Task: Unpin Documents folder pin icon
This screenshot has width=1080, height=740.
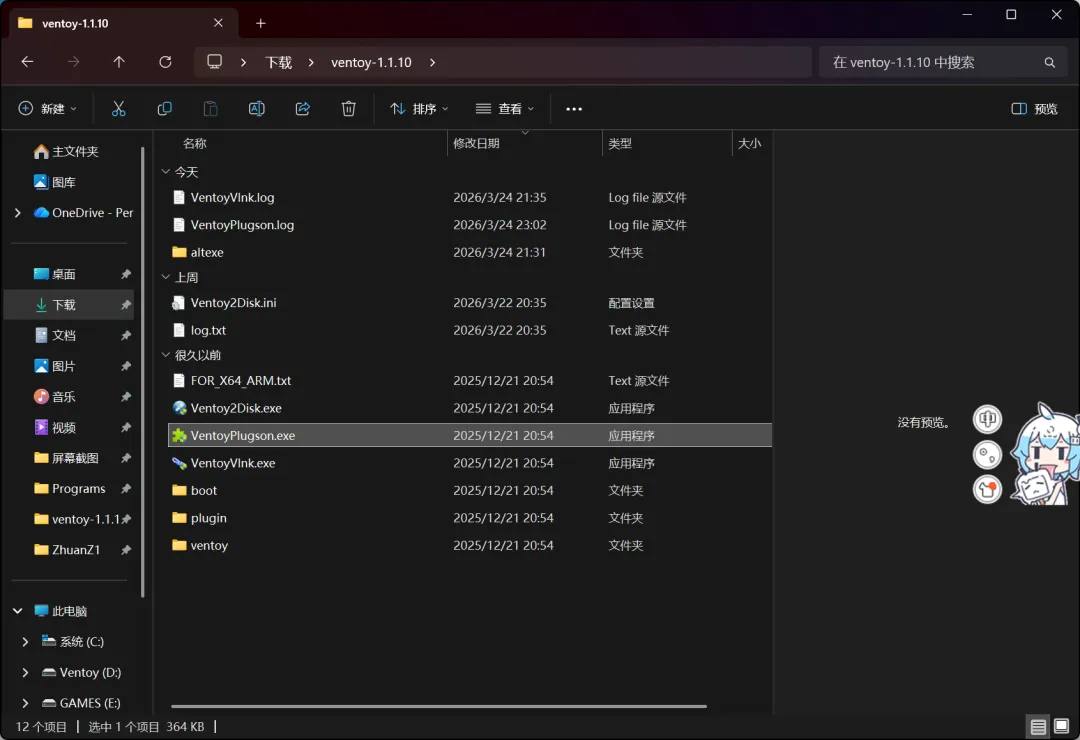Action: click(125, 336)
